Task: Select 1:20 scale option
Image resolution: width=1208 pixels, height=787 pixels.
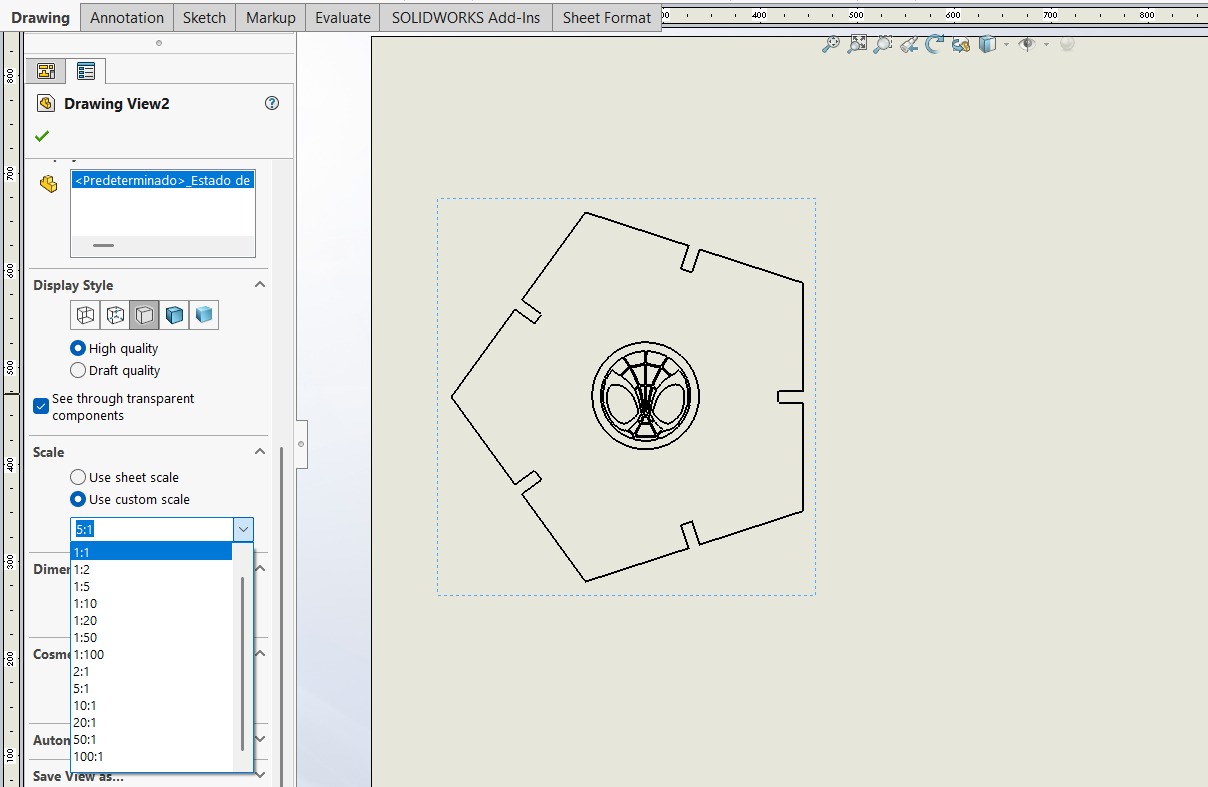Action: [x=151, y=620]
